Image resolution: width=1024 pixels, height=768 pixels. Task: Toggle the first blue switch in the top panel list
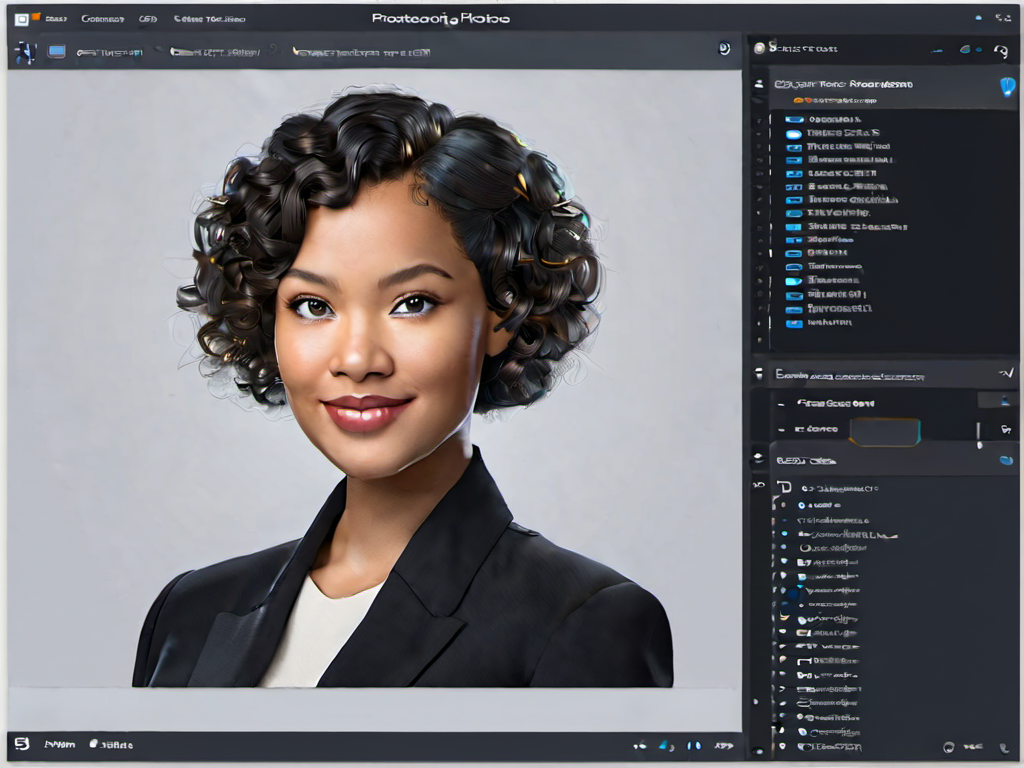coord(794,119)
